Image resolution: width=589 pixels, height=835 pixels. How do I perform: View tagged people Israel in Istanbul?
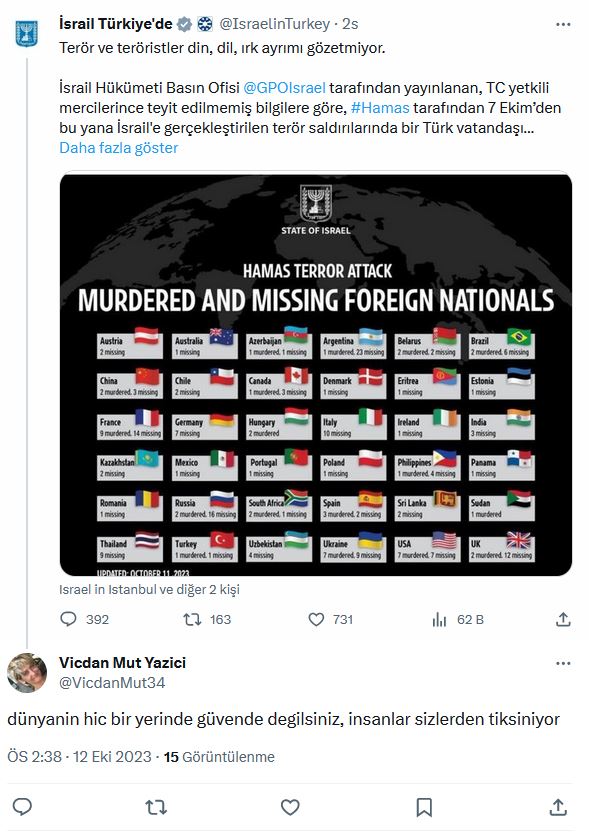click(149, 590)
